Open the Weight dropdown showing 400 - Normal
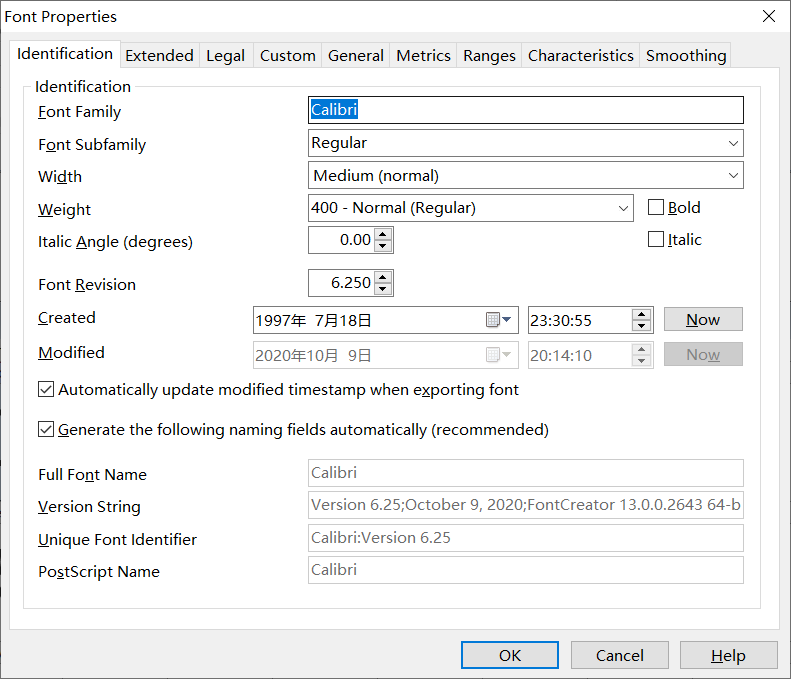This screenshot has height=679, width=791. 623,208
